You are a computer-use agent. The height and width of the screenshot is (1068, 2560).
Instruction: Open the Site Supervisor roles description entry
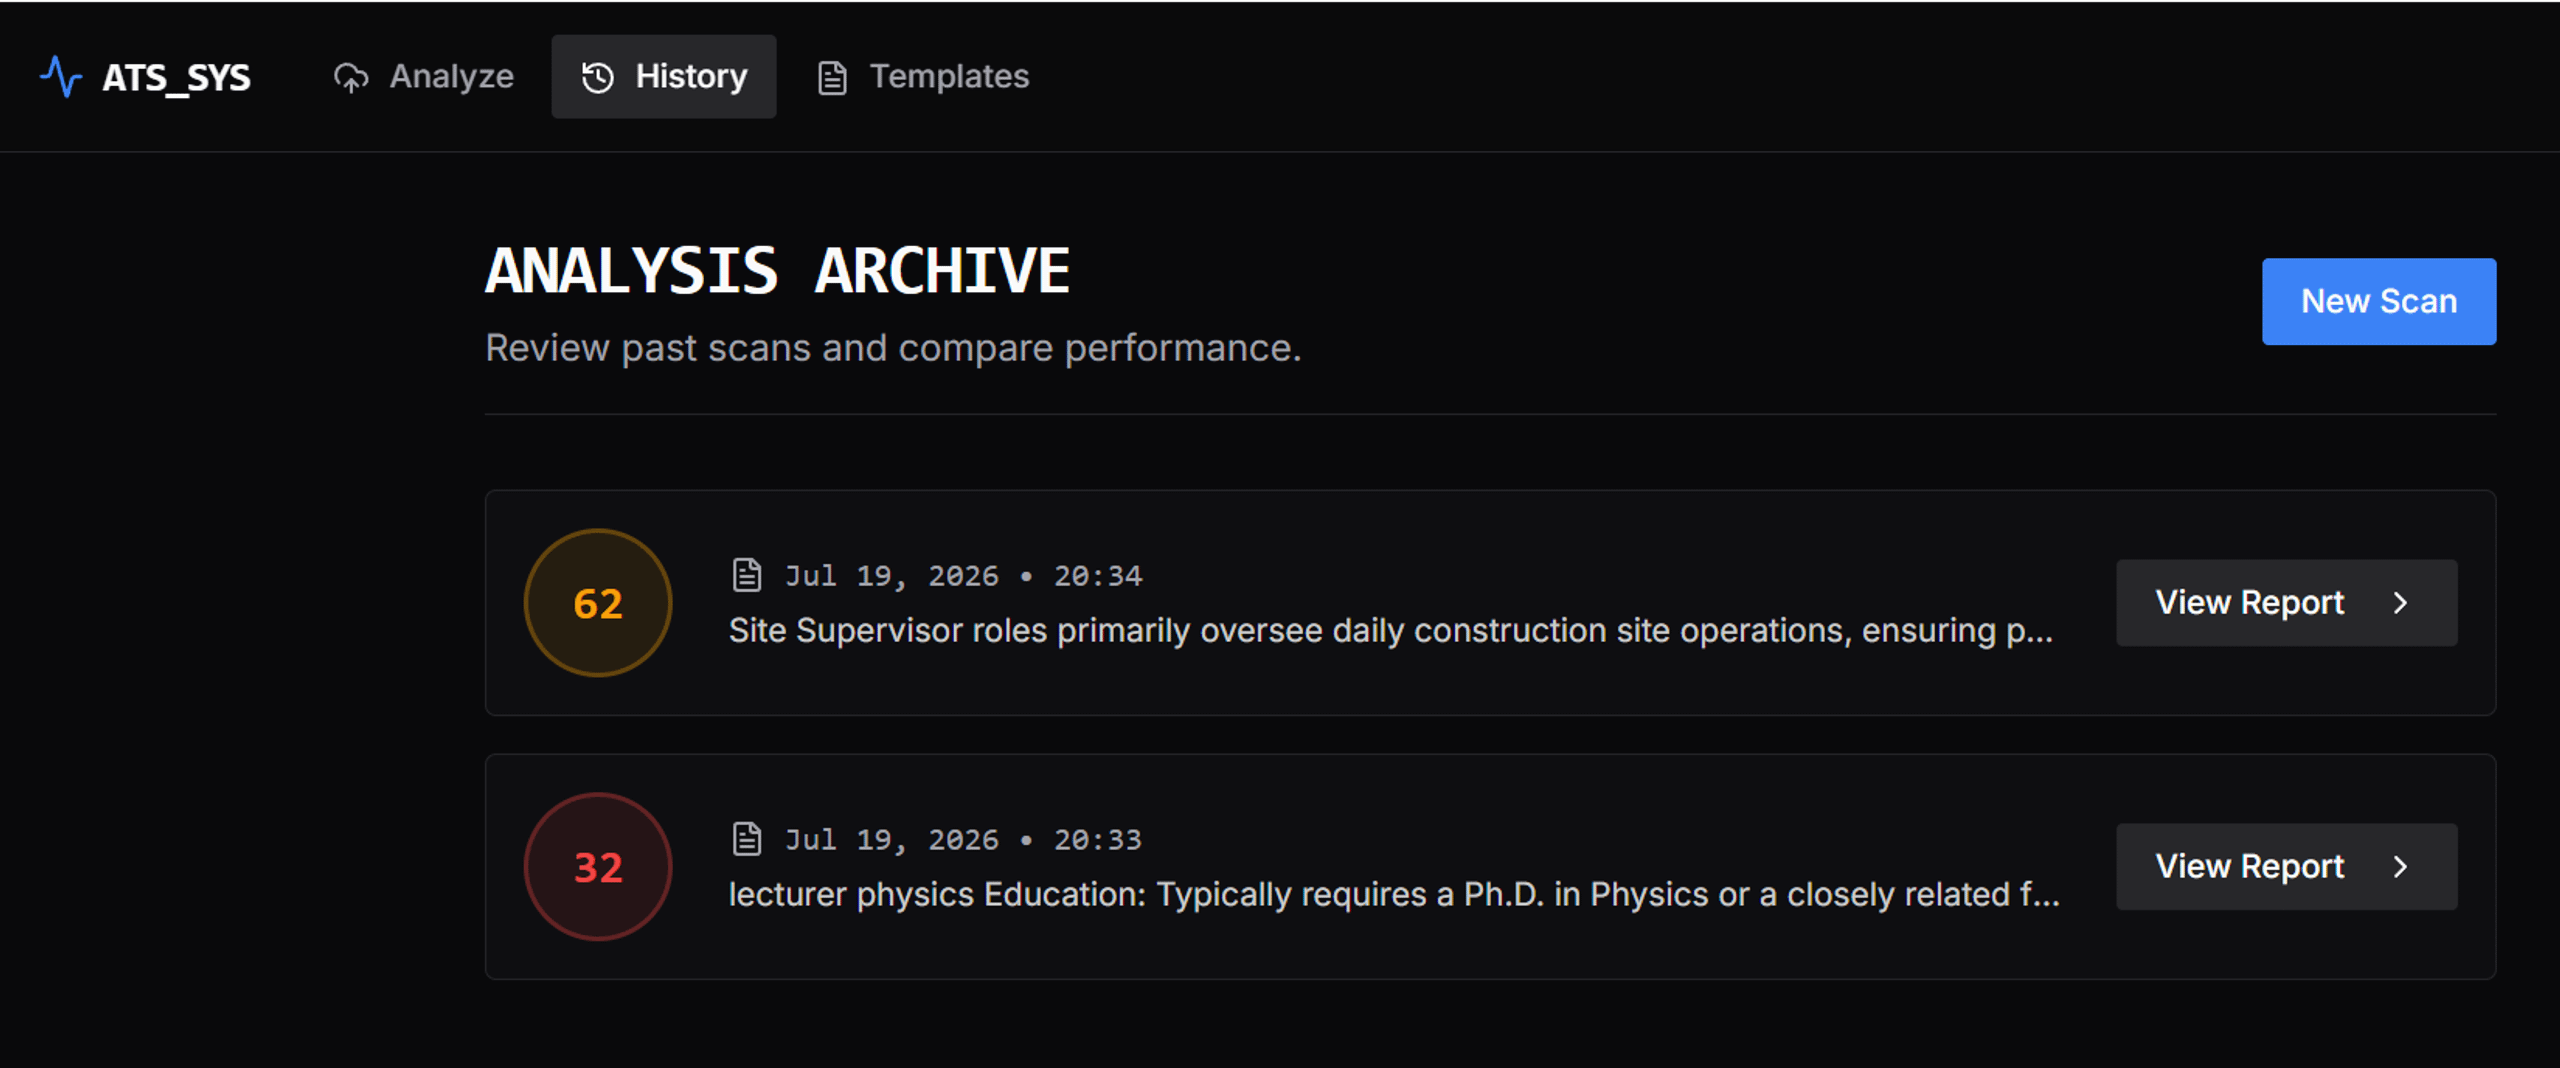pyautogui.click(x=1391, y=631)
